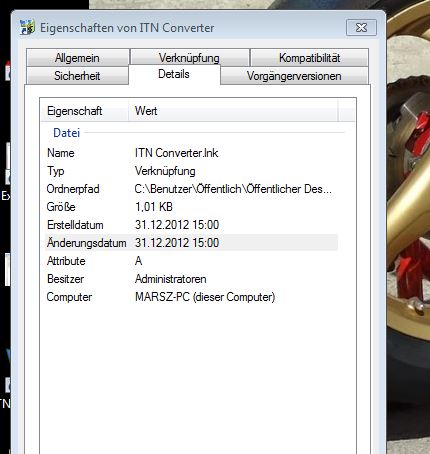
Task: Select the Änderungsdatum property label
Action: pyautogui.click(x=87, y=243)
